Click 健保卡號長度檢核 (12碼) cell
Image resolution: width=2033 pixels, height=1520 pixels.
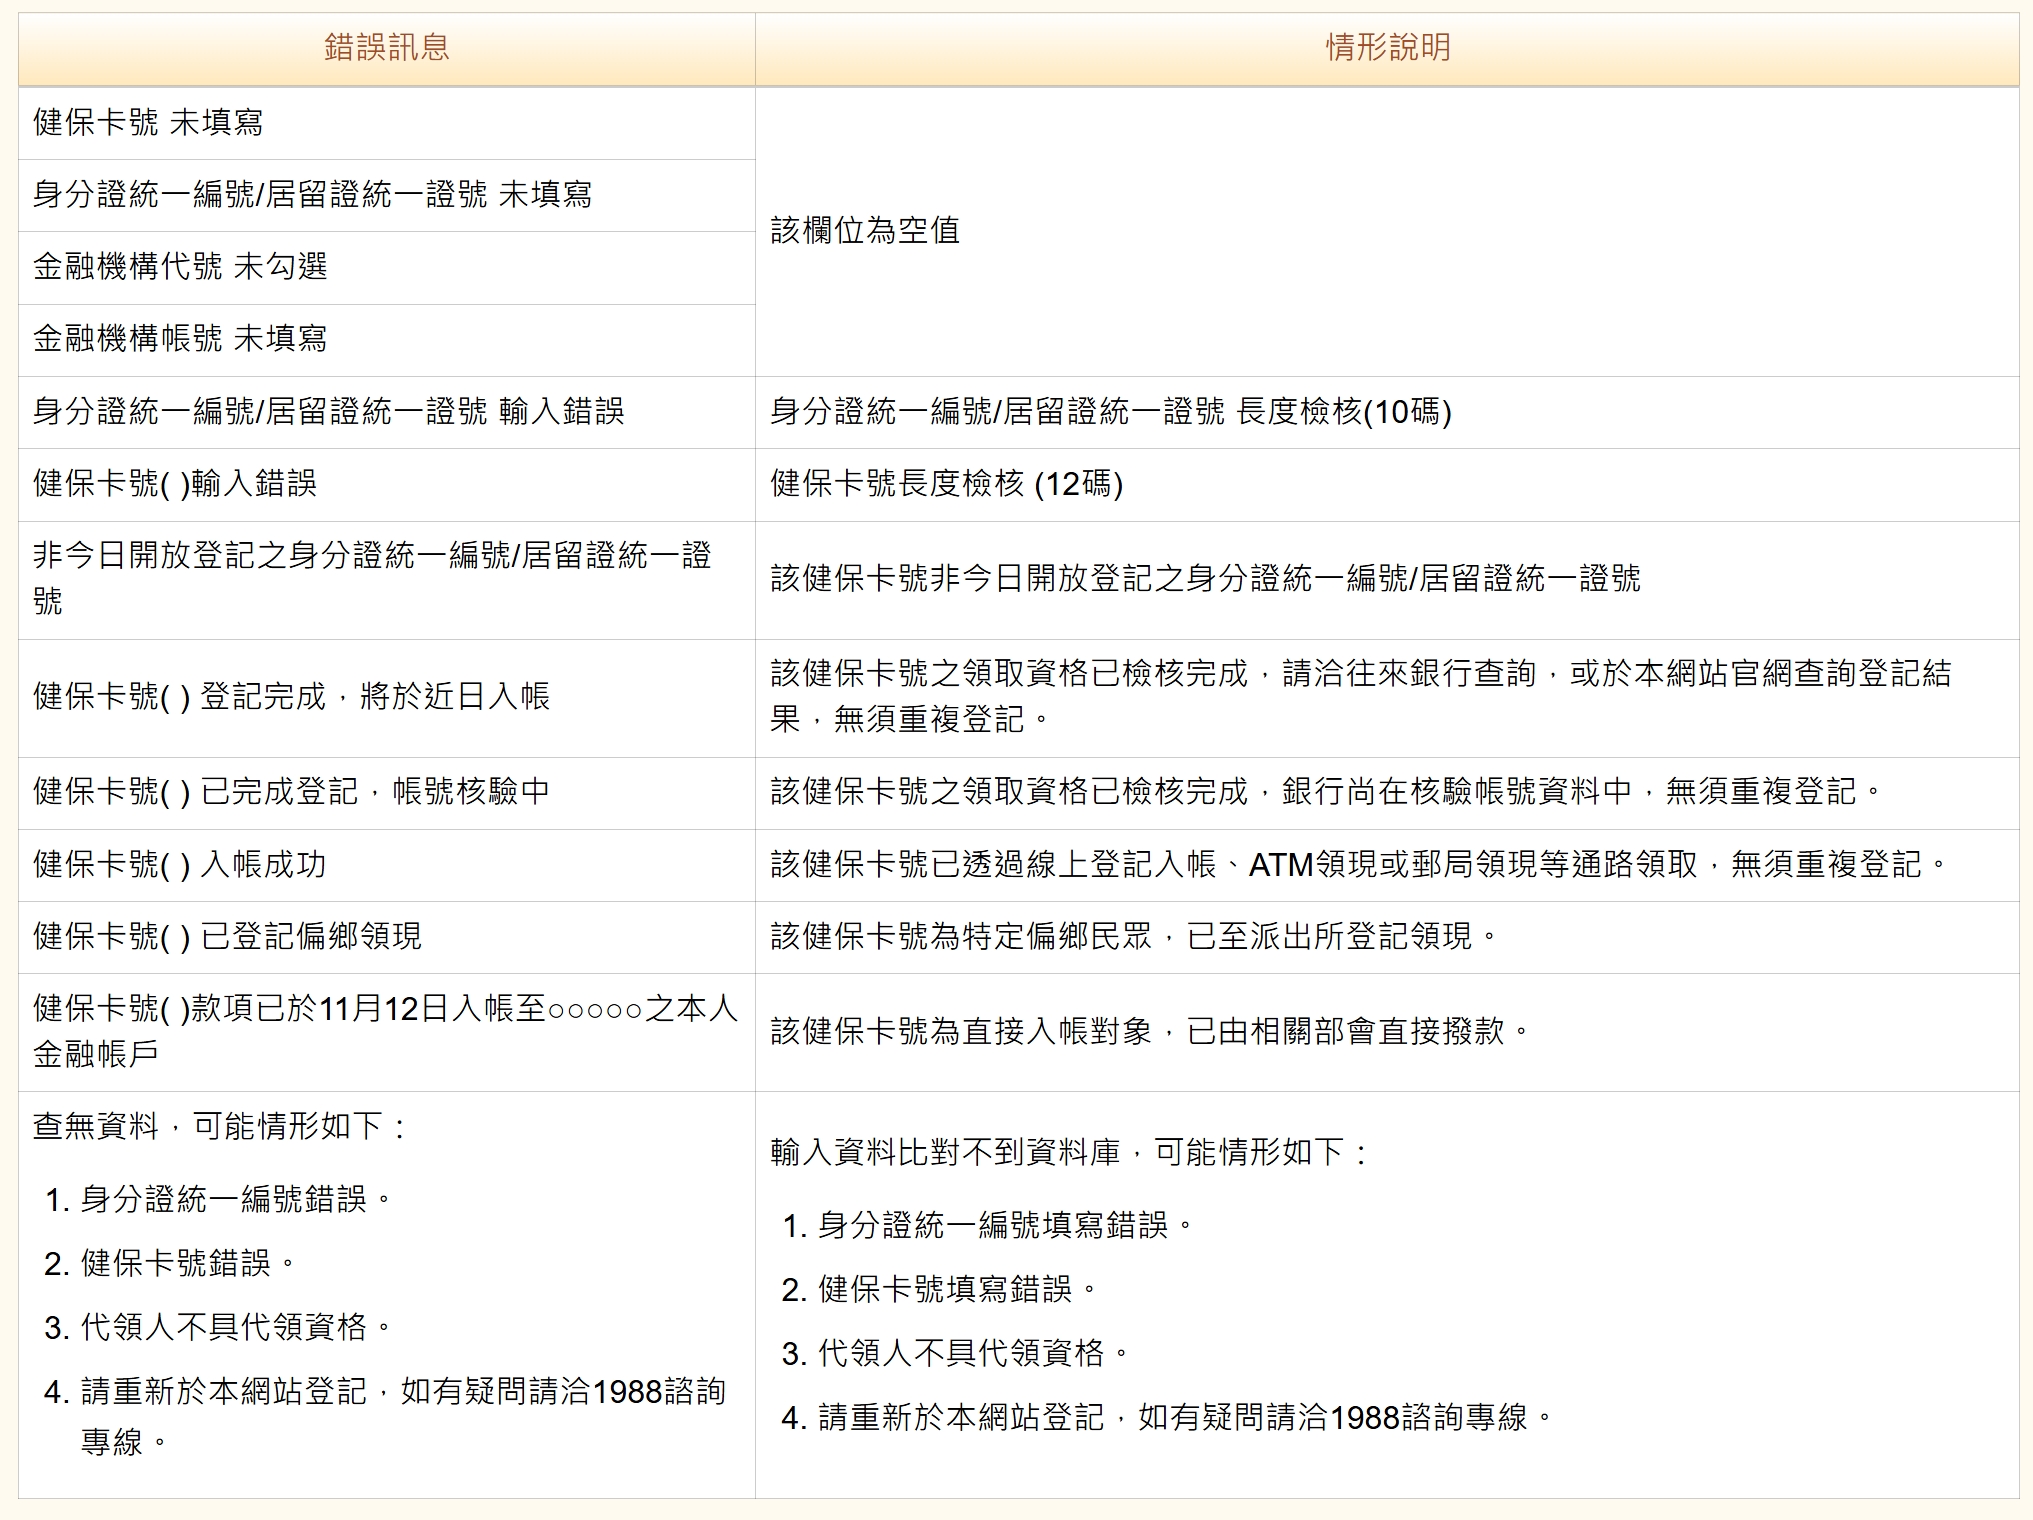click(946, 484)
